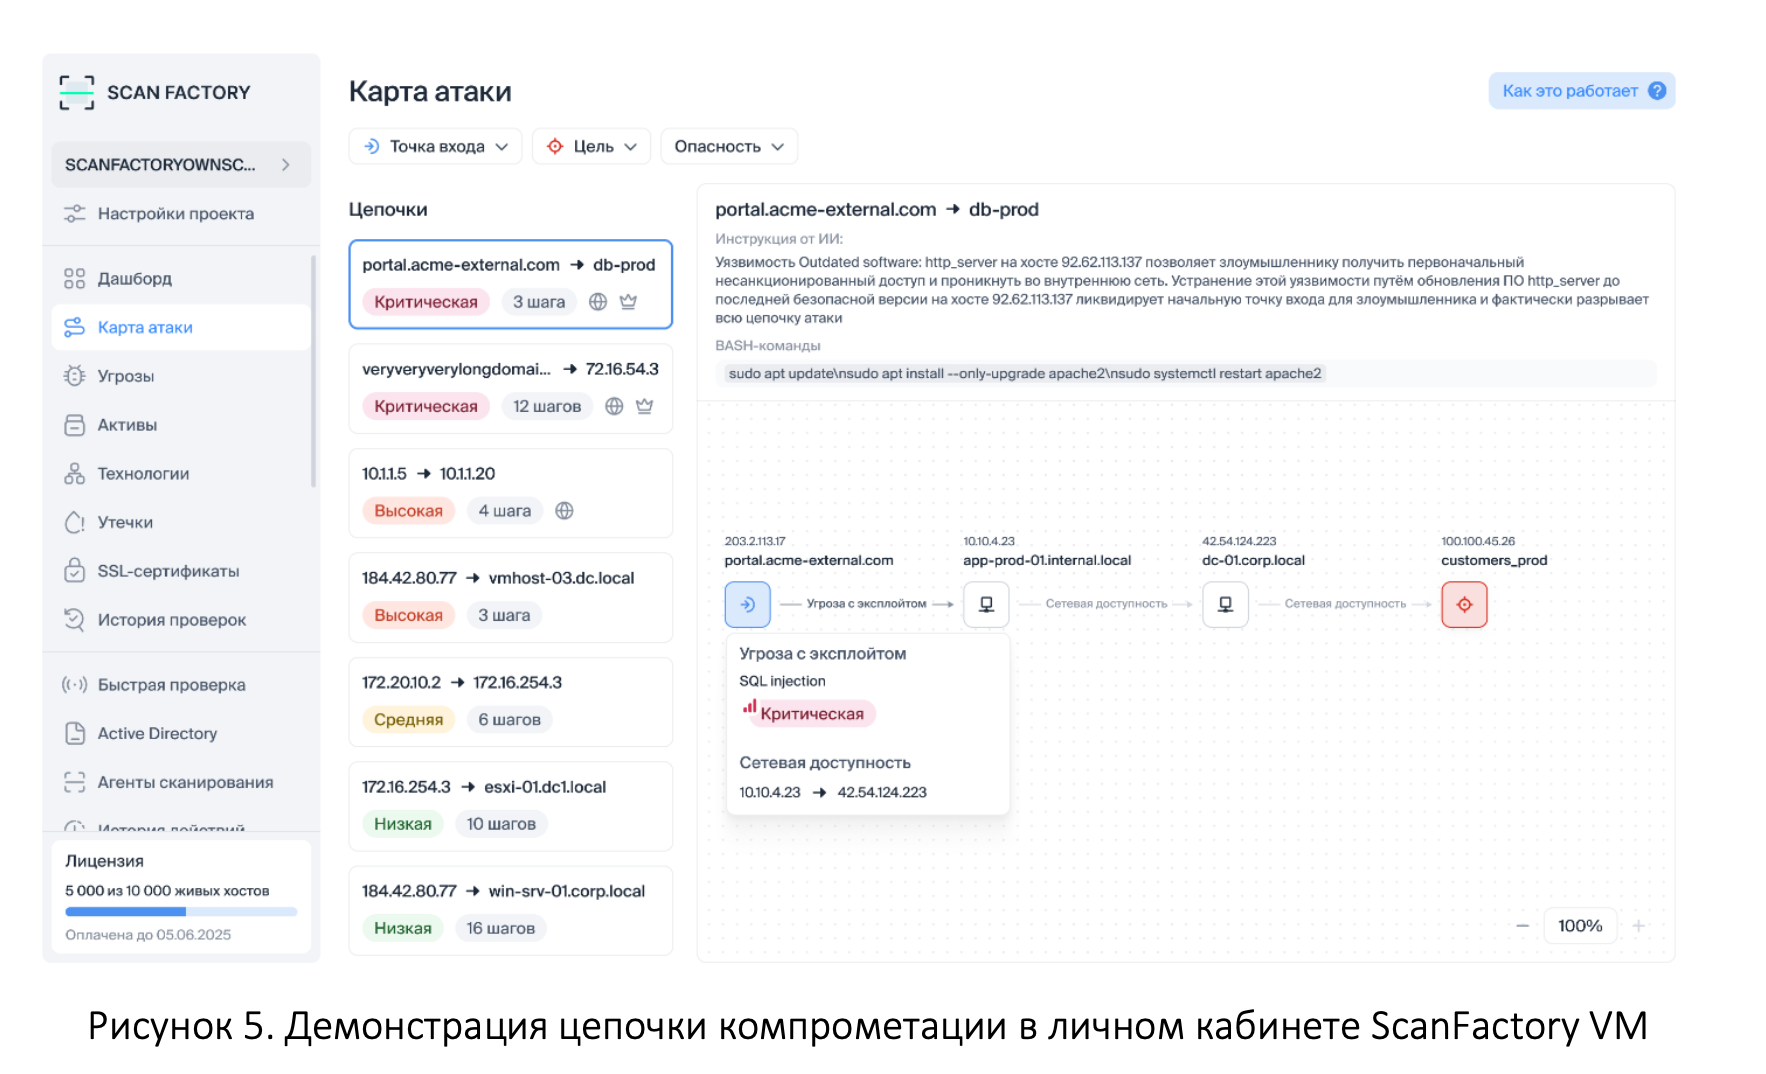Select the veryveryverylongdomai... → 72.16.54.3 chain

510,389
